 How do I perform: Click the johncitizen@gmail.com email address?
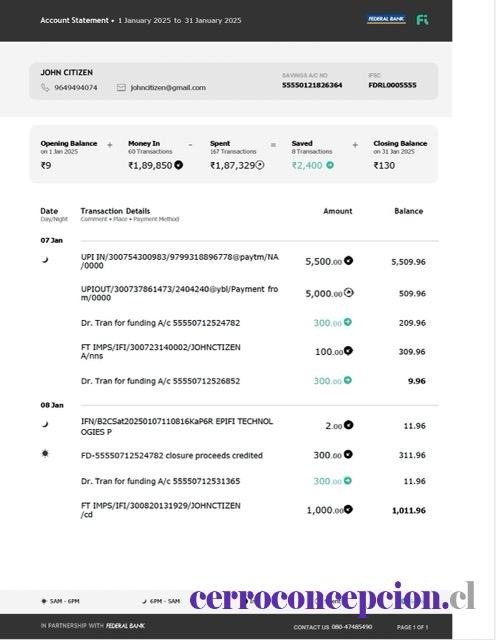168,87
